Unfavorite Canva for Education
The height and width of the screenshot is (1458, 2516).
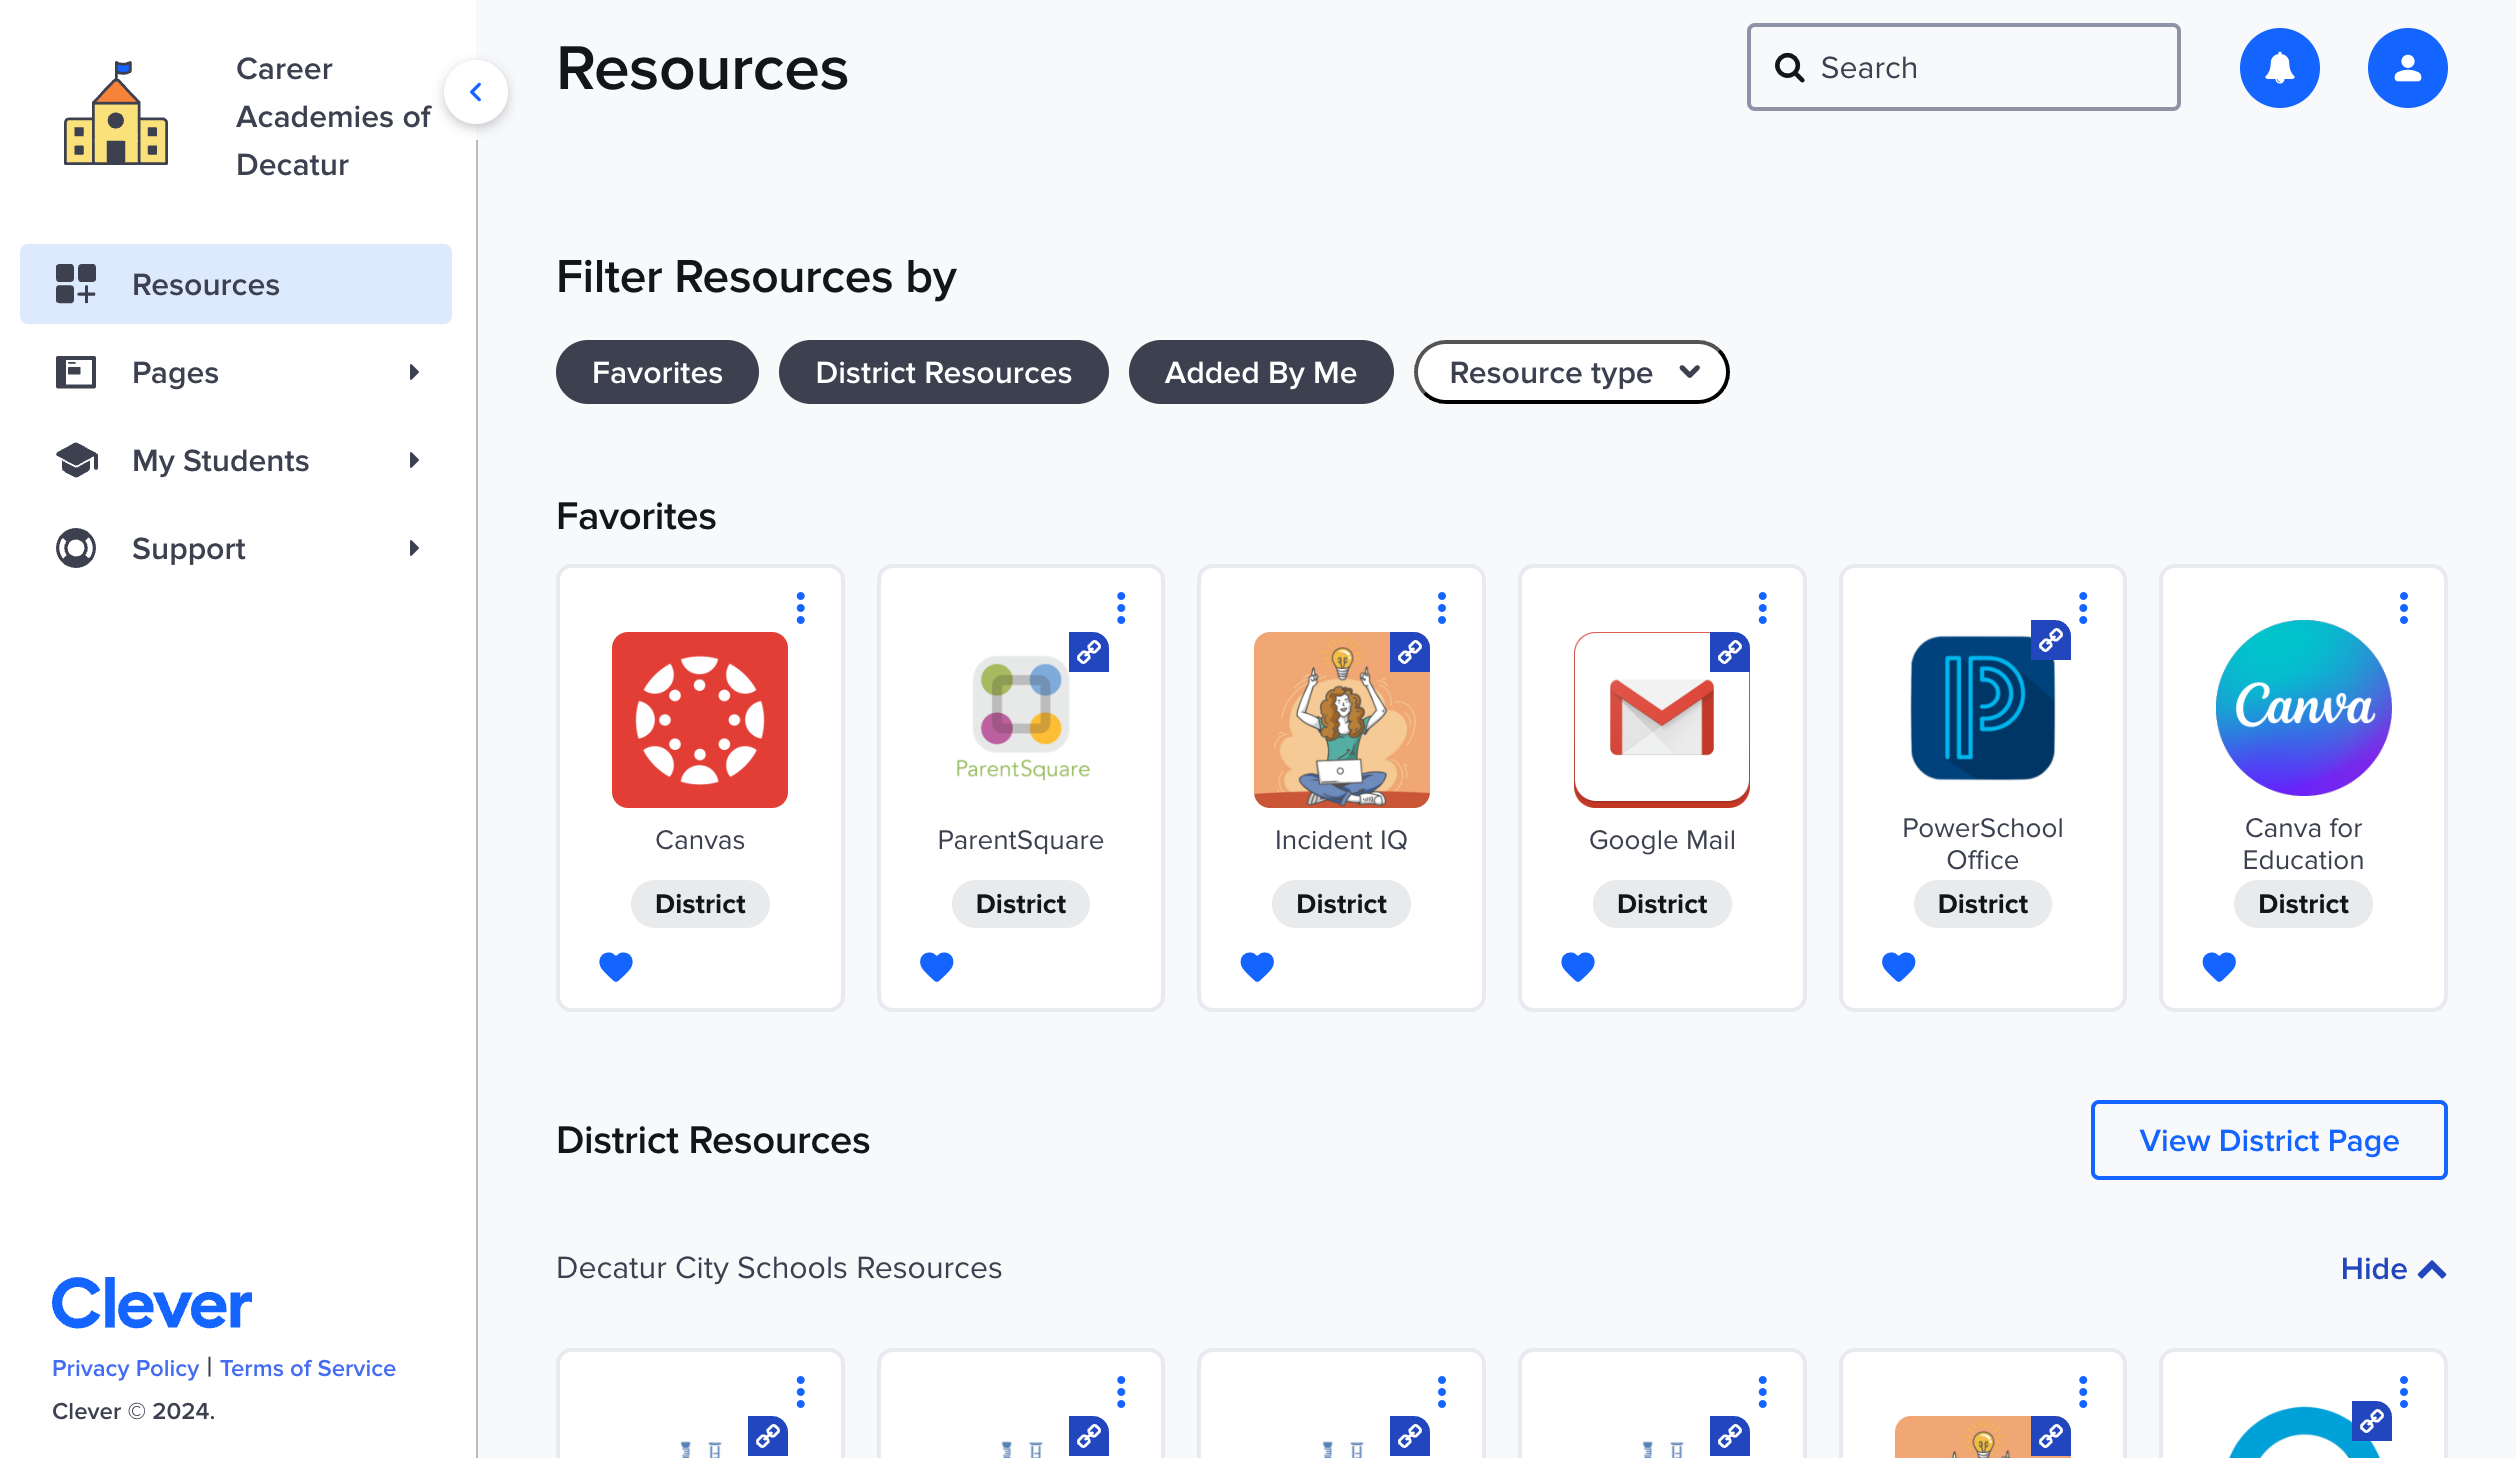[2218, 966]
